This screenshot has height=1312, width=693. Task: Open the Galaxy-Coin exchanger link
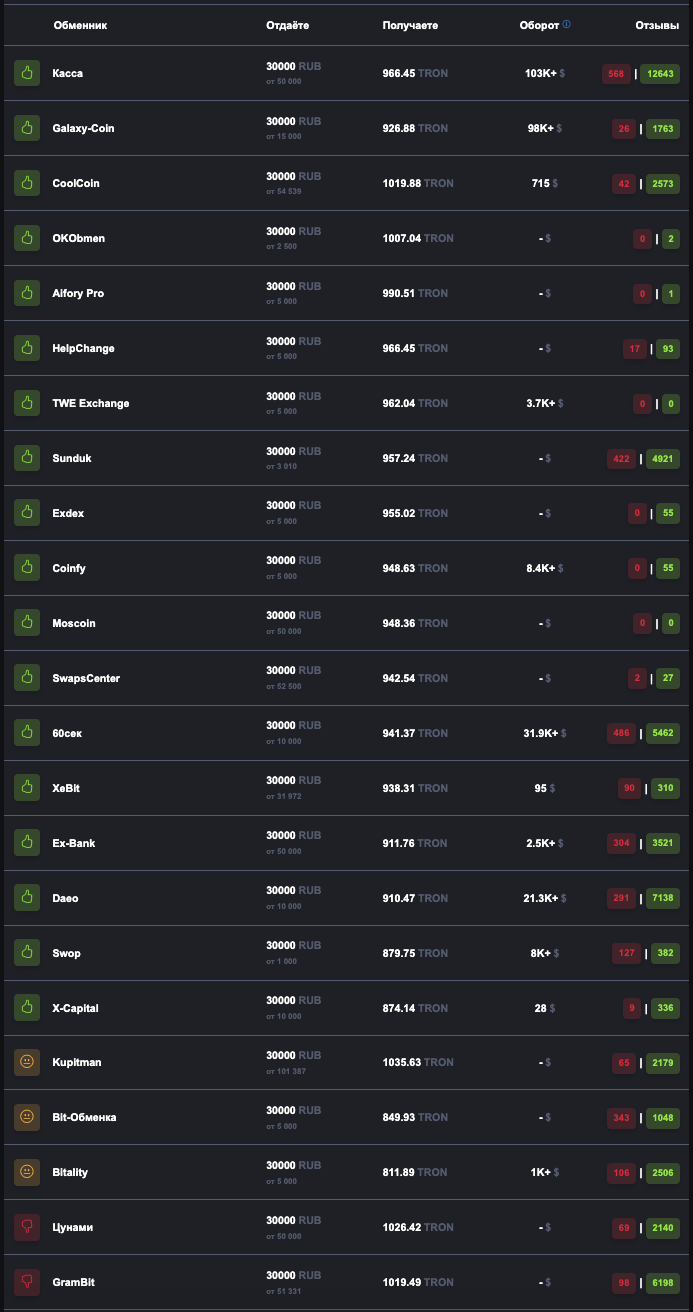[83, 128]
